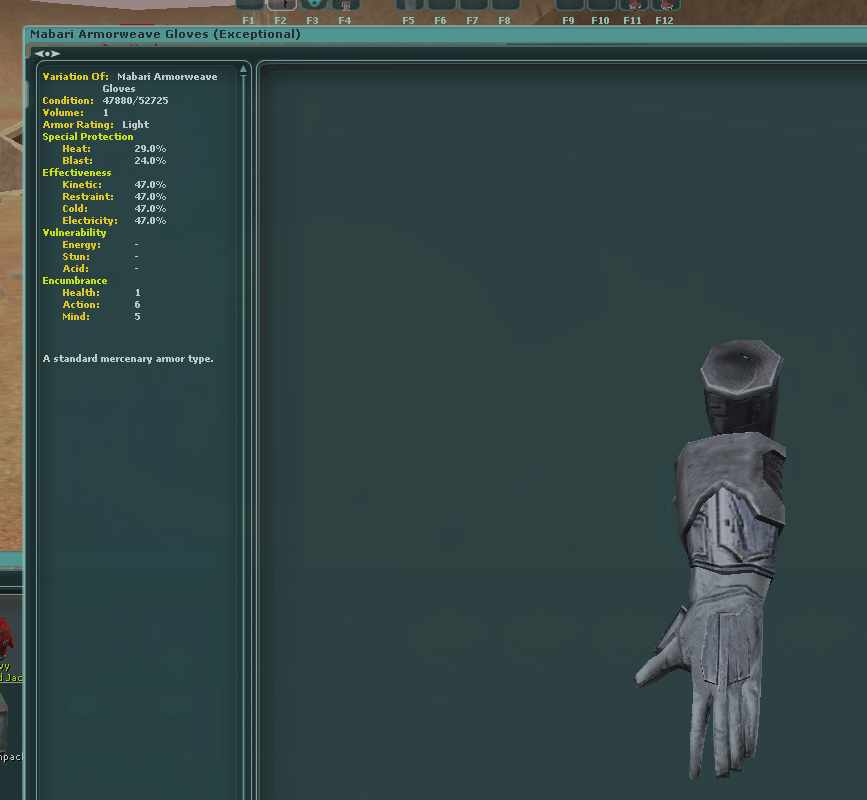Select the "Heat:" label
The image size is (867, 800).
pos(76,149)
